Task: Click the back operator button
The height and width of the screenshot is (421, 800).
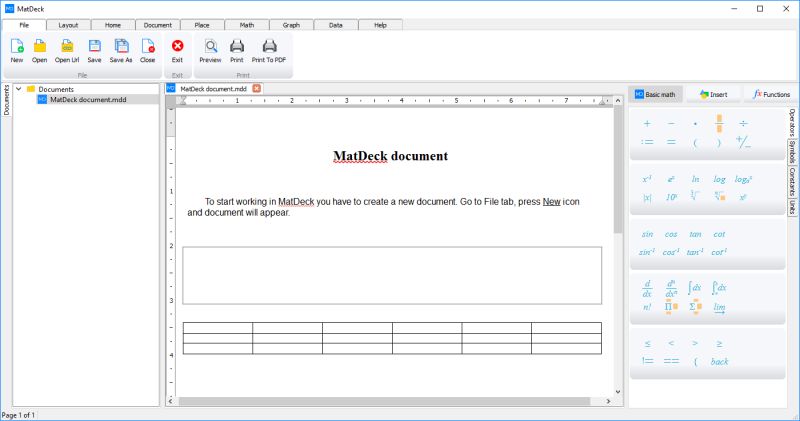Action: pyautogui.click(x=719, y=362)
